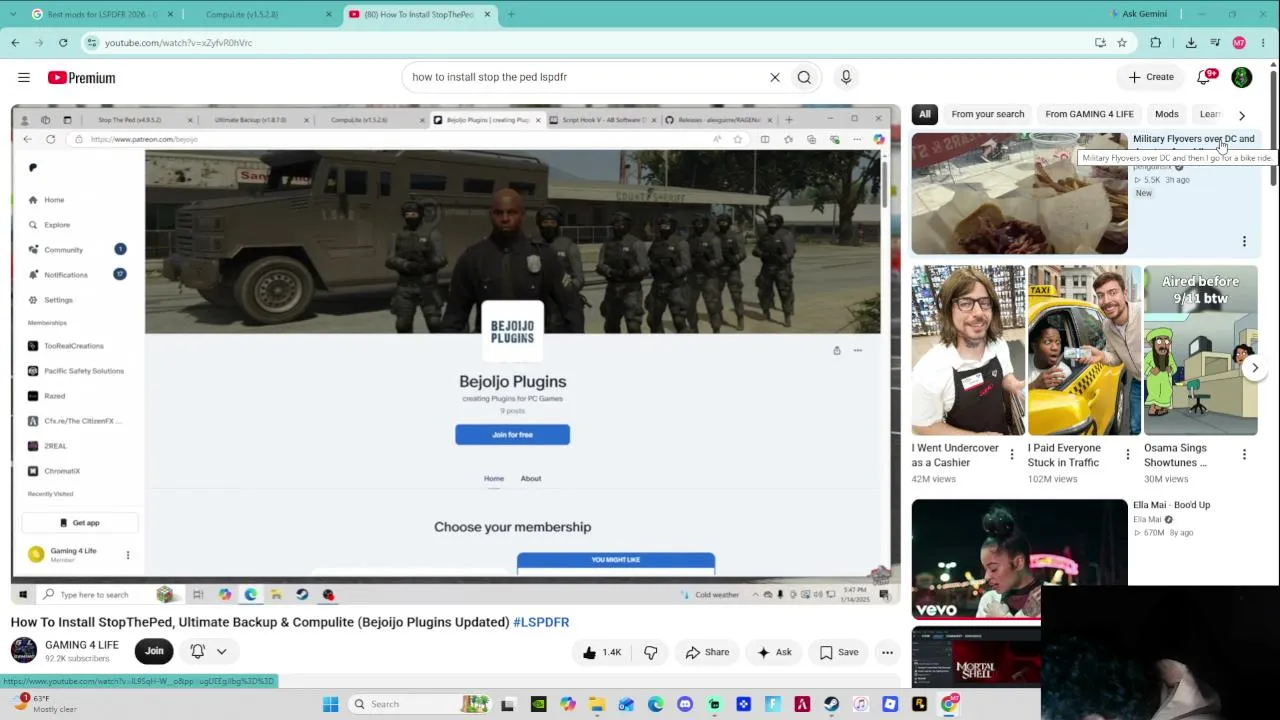Select the From GAMING 4 LIFE chip

1090,114
